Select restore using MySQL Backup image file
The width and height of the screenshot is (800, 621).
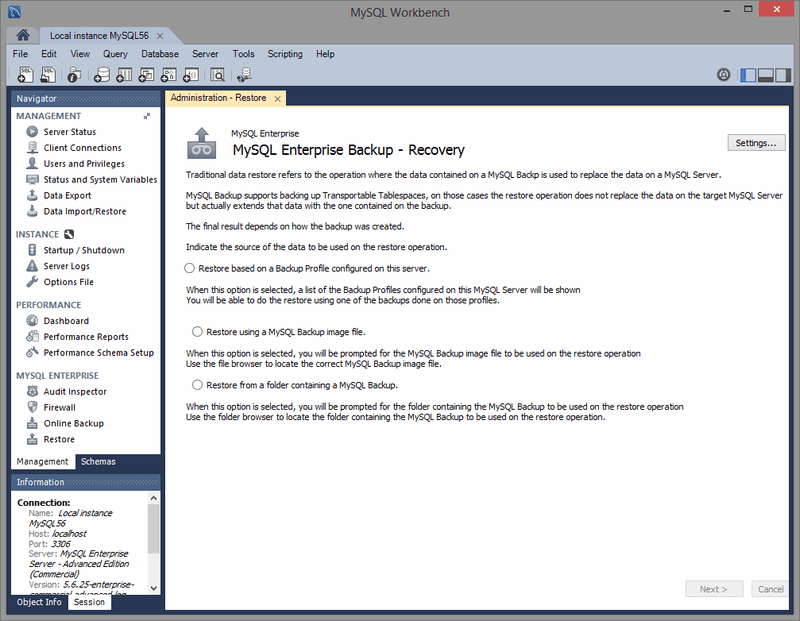pos(197,332)
